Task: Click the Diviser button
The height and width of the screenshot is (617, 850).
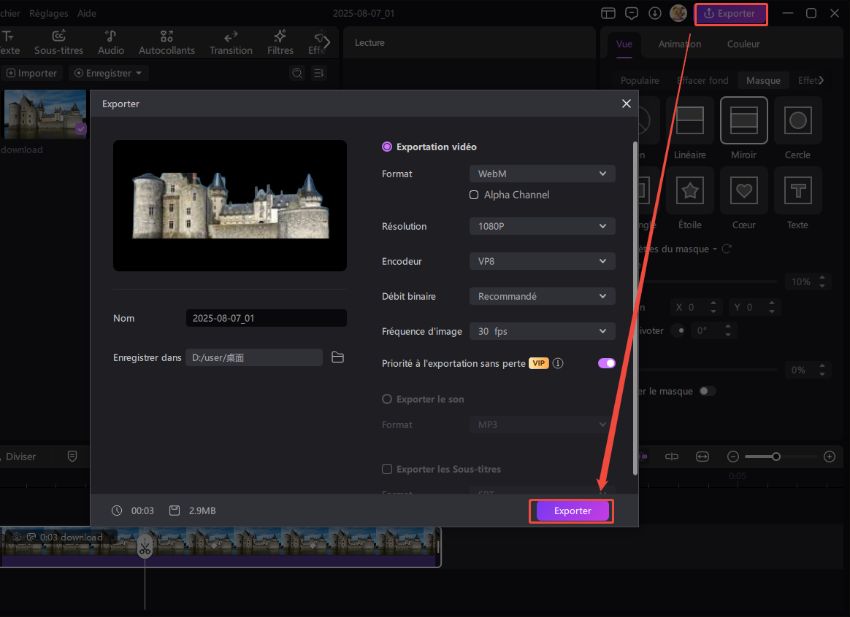Action: (x=20, y=457)
